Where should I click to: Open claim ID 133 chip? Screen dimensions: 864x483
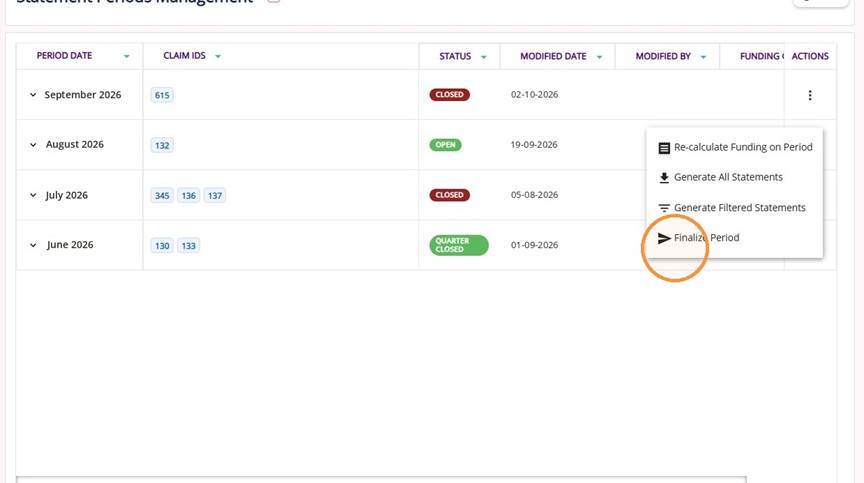click(x=188, y=246)
